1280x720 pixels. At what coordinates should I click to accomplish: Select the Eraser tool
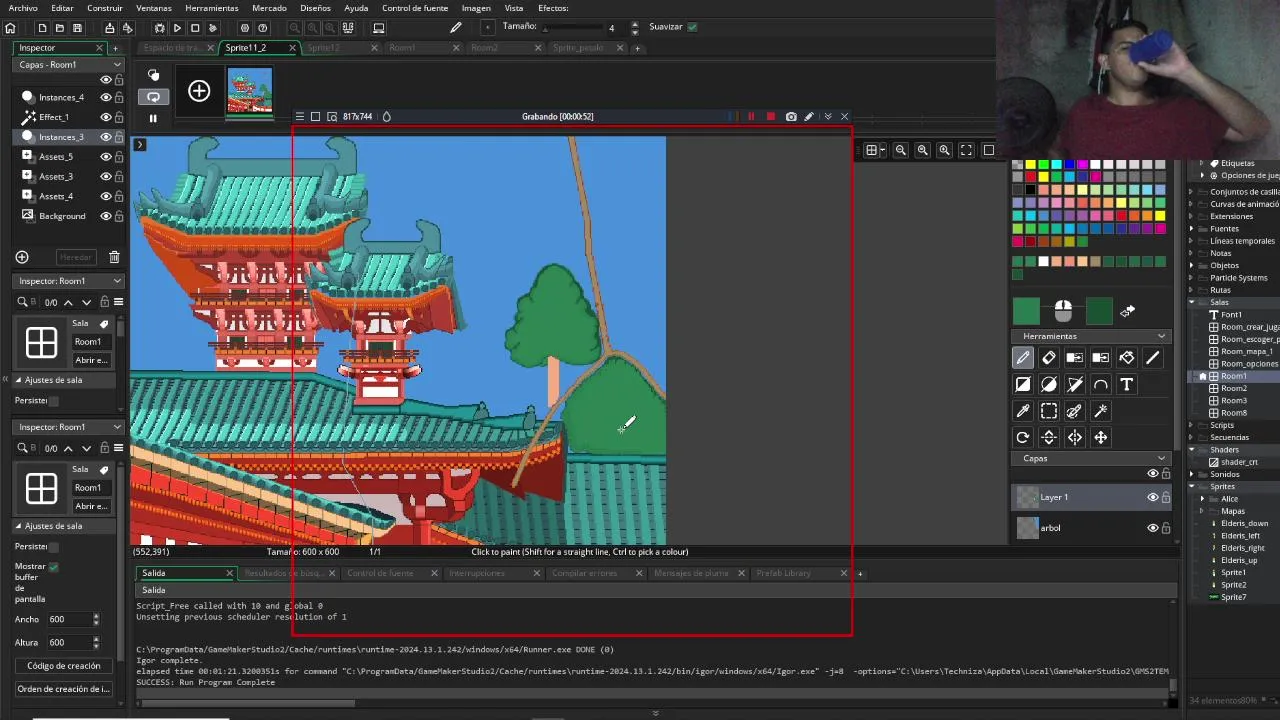(x=1049, y=358)
